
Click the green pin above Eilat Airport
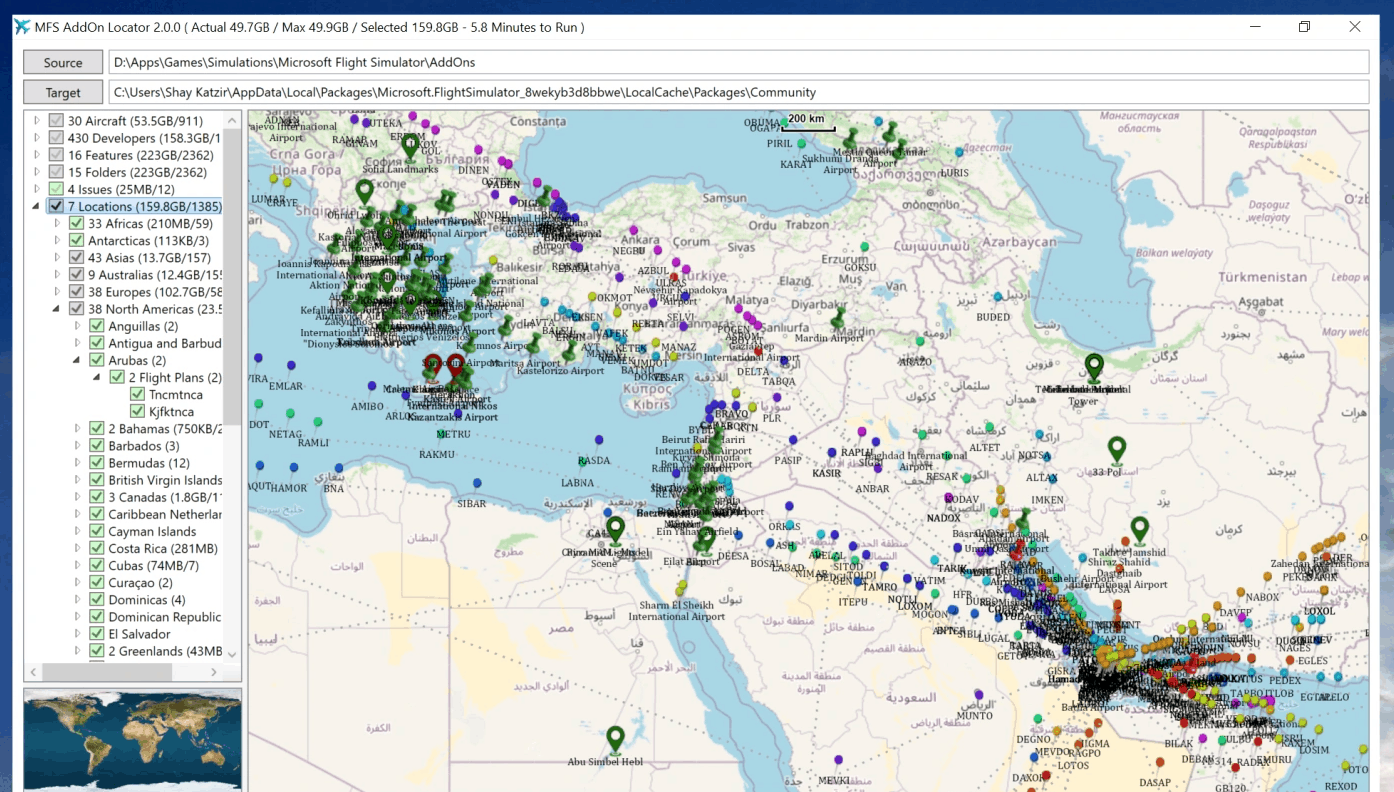tap(706, 539)
